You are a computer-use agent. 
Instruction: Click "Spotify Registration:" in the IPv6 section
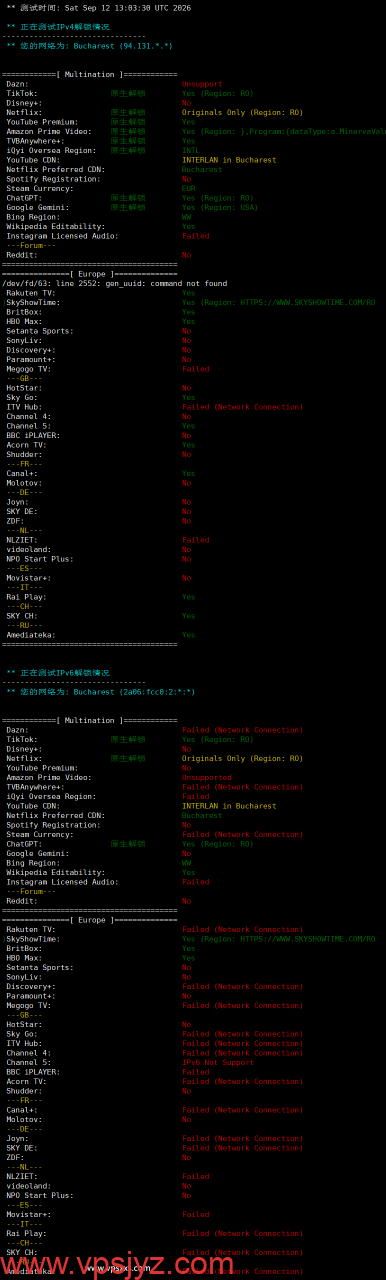click(54, 825)
